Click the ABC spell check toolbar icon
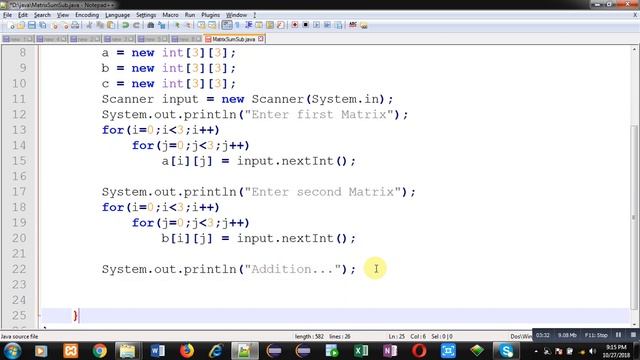640x360 pixels. pos(353,25)
